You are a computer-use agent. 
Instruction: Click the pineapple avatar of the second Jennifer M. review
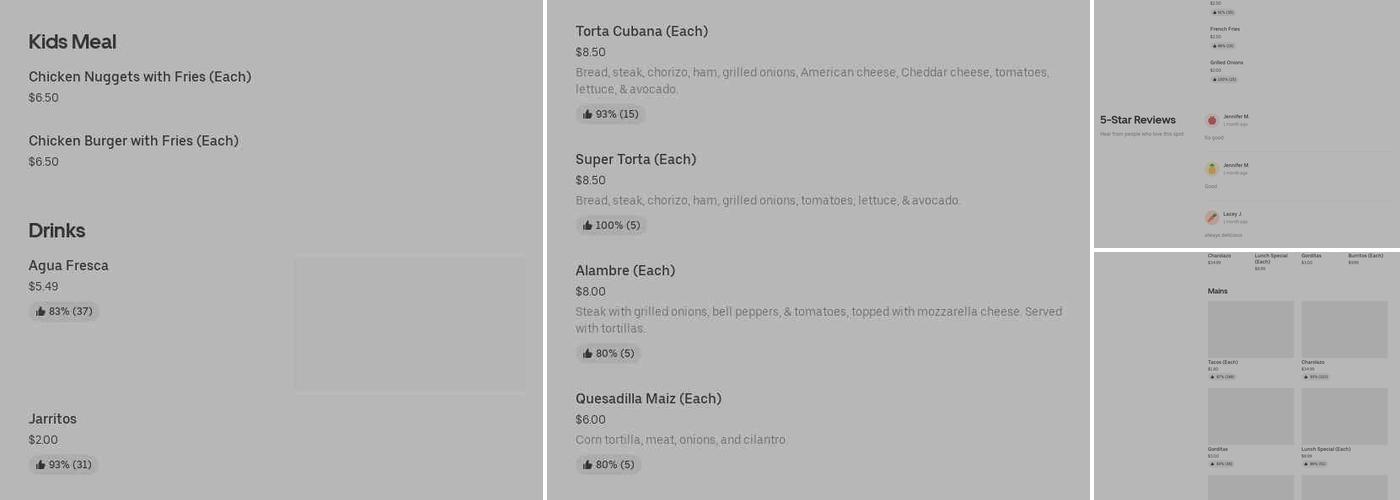pyautogui.click(x=1212, y=169)
